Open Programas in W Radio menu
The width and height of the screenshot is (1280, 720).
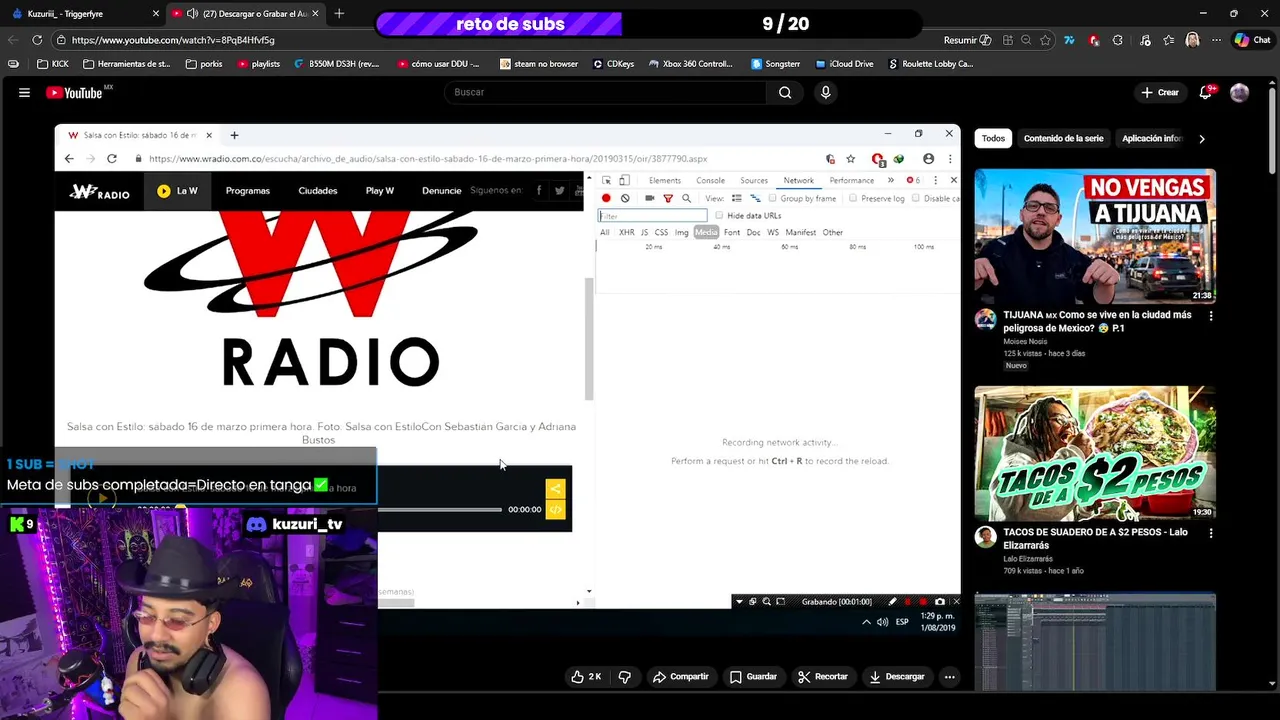(x=247, y=190)
